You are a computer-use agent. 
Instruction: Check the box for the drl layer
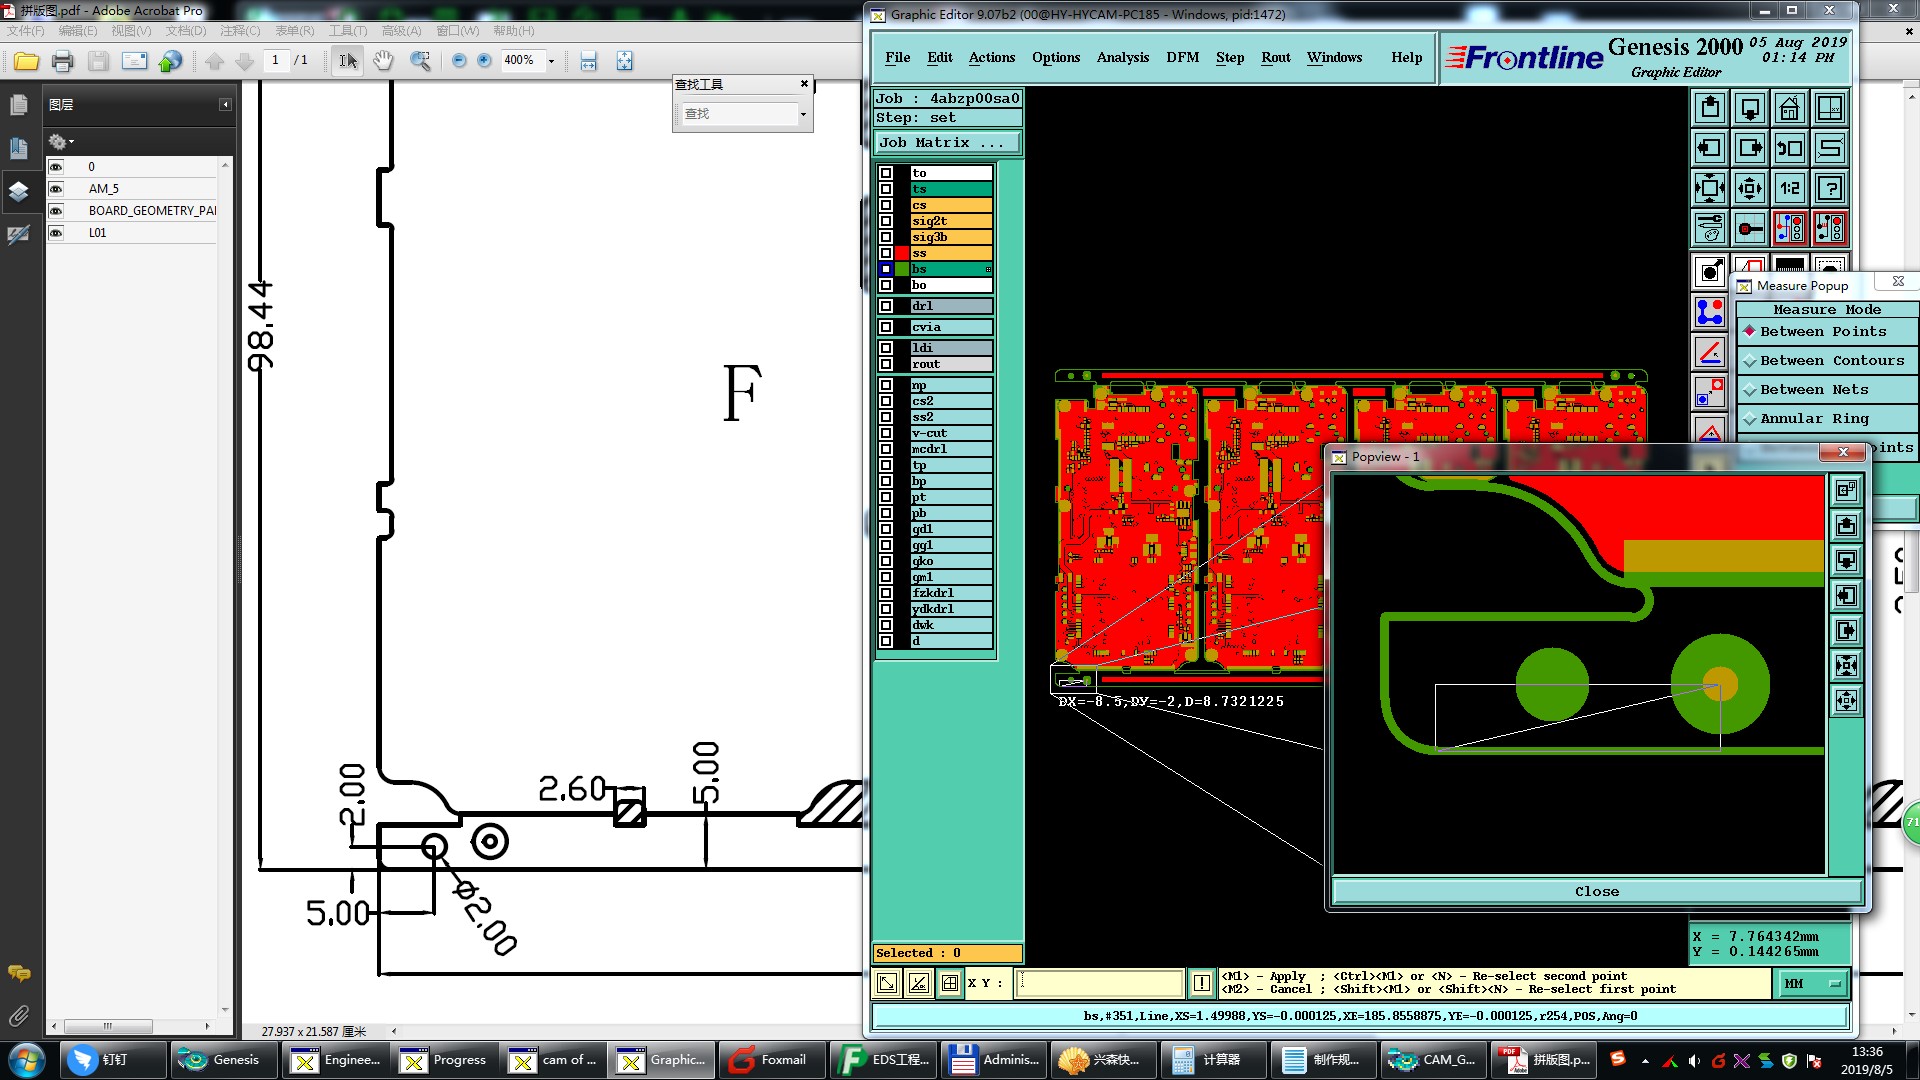(x=886, y=306)
